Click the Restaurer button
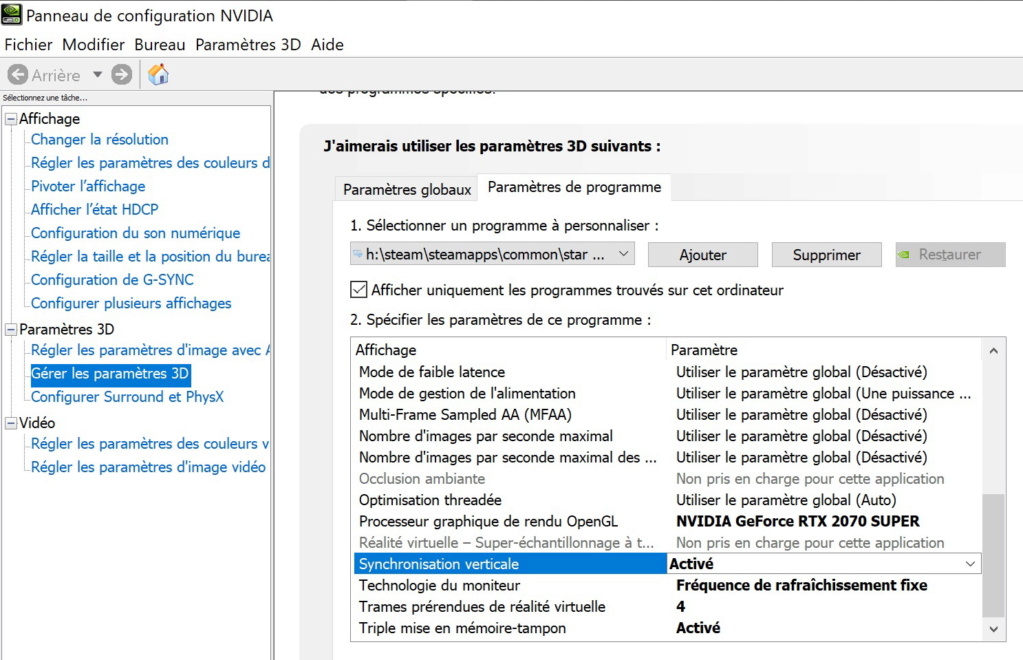The height and width of the screenshot is (660, 1023). [951, 255]
